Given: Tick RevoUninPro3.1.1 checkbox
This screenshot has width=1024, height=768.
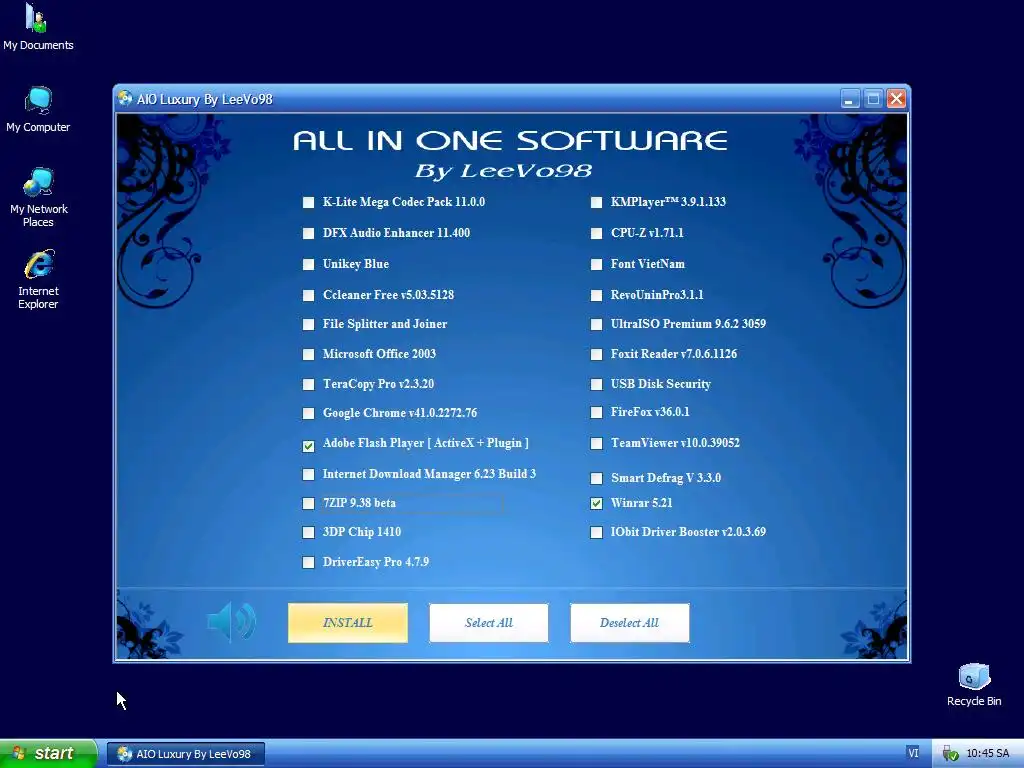Looking at the screenshot, I should 596,295.
